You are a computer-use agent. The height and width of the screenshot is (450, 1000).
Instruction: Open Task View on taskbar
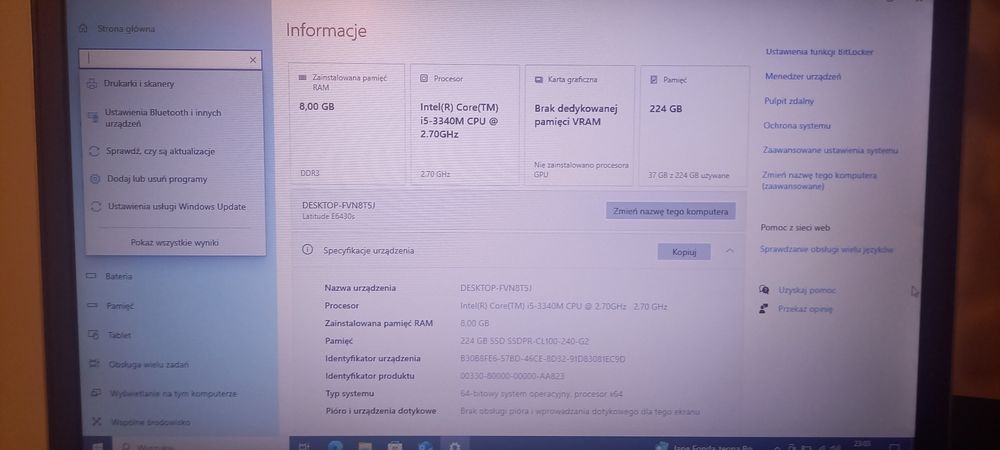(305, 445)
